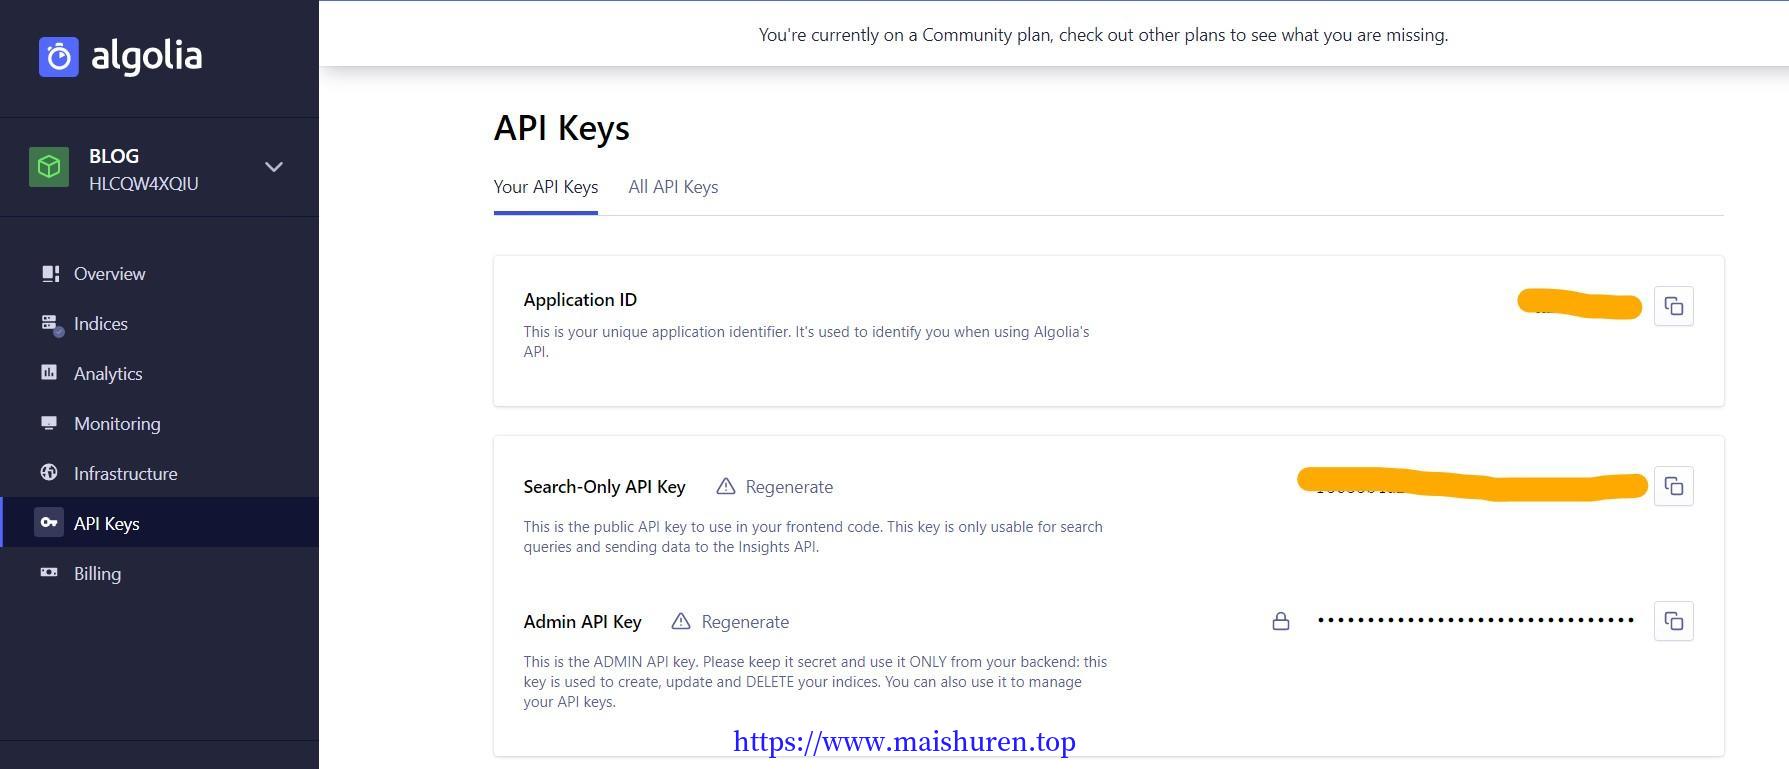Click the green BLOG application cube icon
Viewport: 1789px width, 769px height.
49,167
